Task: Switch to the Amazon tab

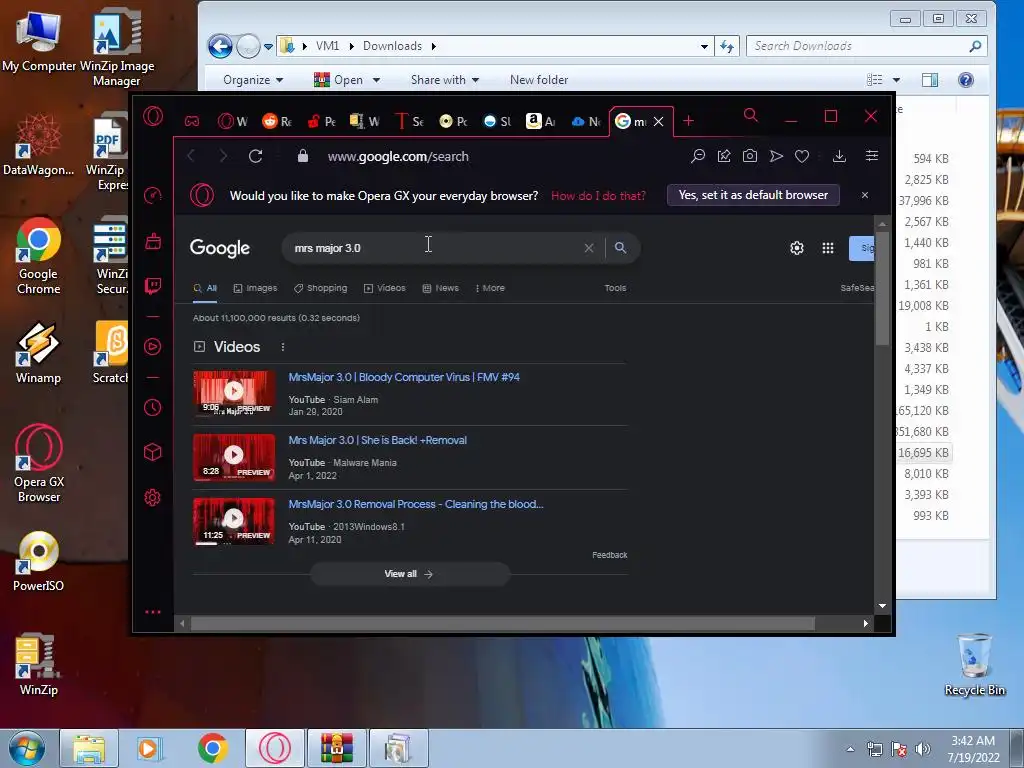Action: tap(541, 121)
